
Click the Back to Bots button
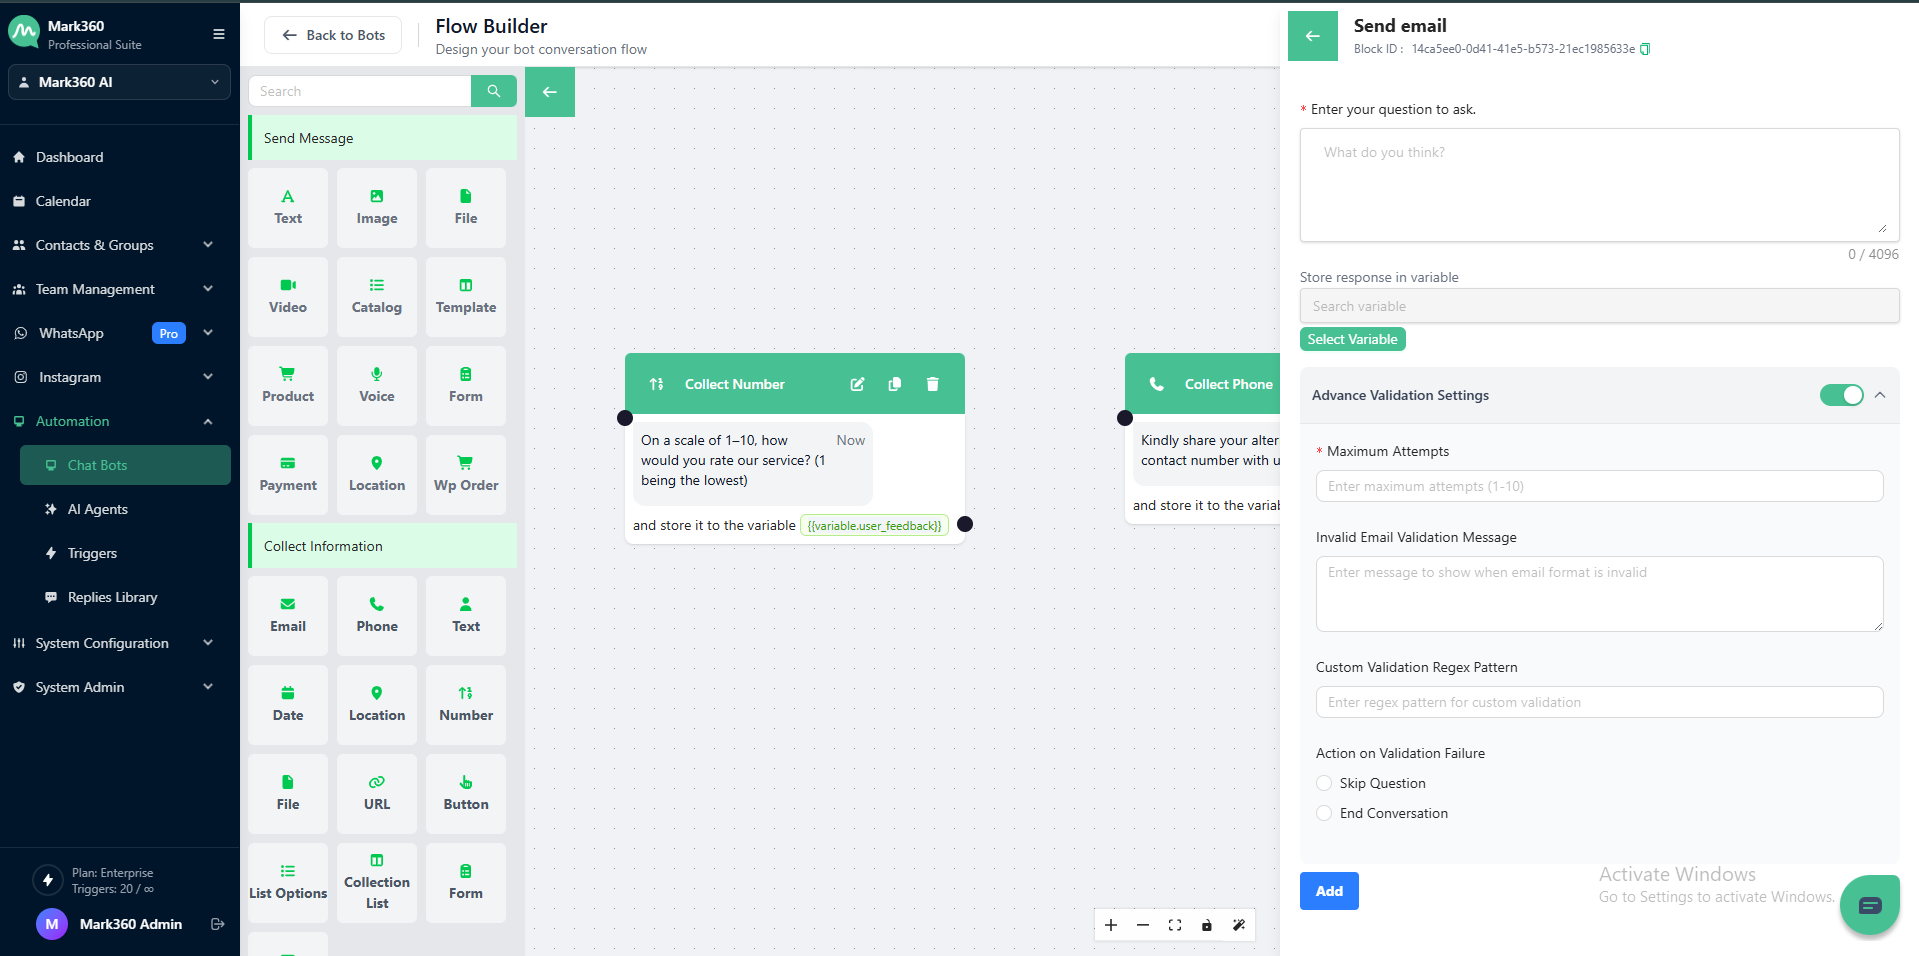333,35
